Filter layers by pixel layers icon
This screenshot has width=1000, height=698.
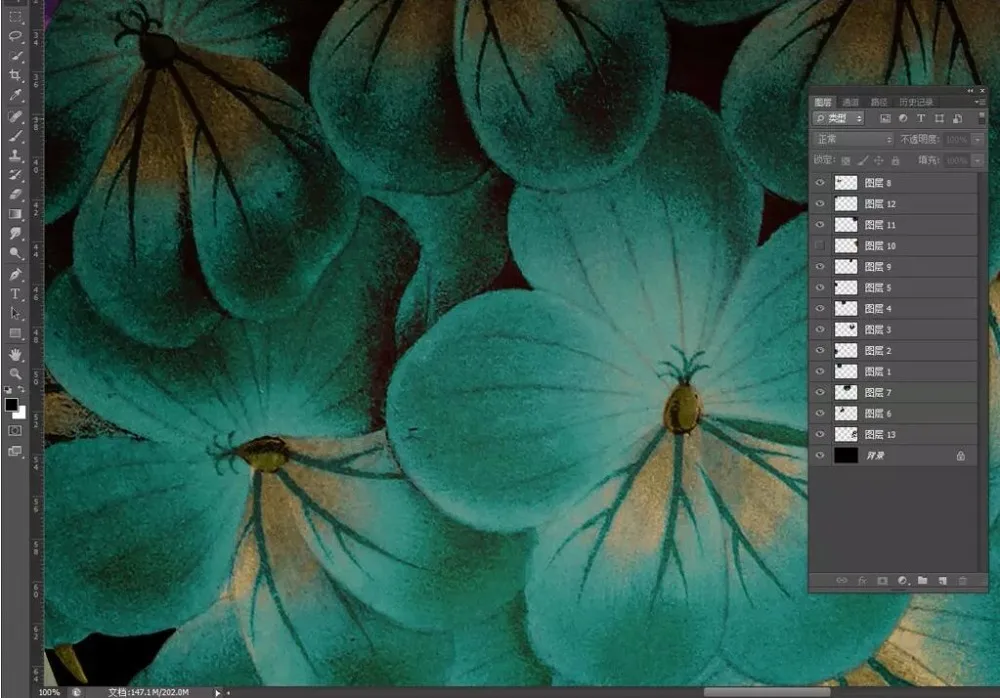[x=885, y=119]
